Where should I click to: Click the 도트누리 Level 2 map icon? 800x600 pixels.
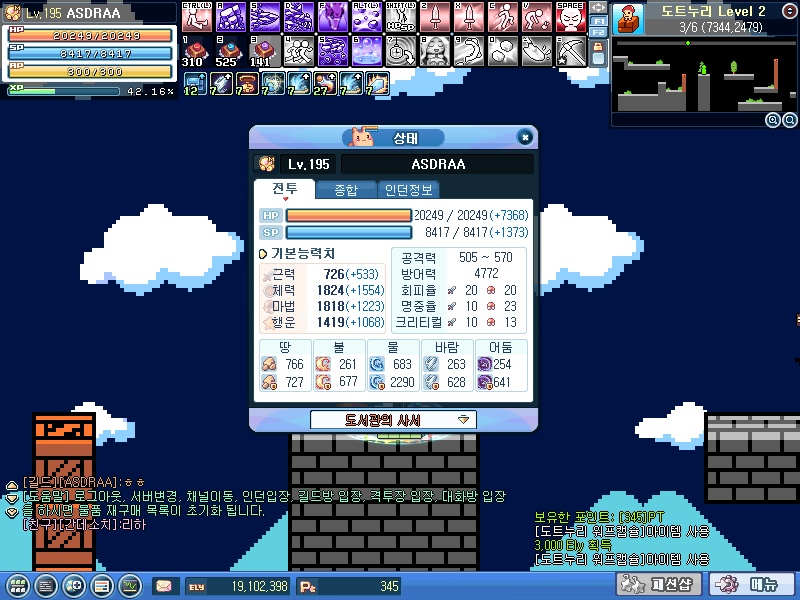click(629, 18)
